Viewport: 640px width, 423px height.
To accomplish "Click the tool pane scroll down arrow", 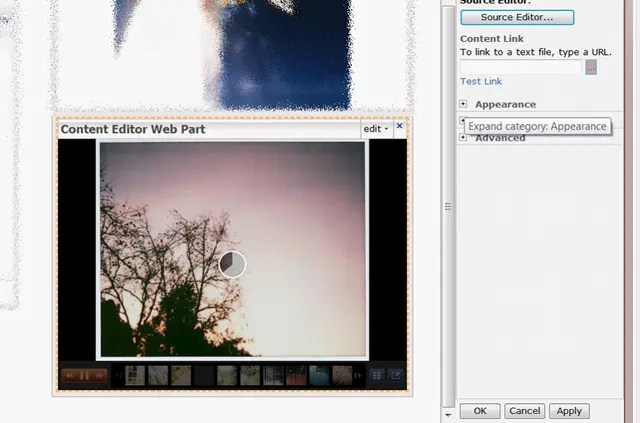I will pos(448,415).
